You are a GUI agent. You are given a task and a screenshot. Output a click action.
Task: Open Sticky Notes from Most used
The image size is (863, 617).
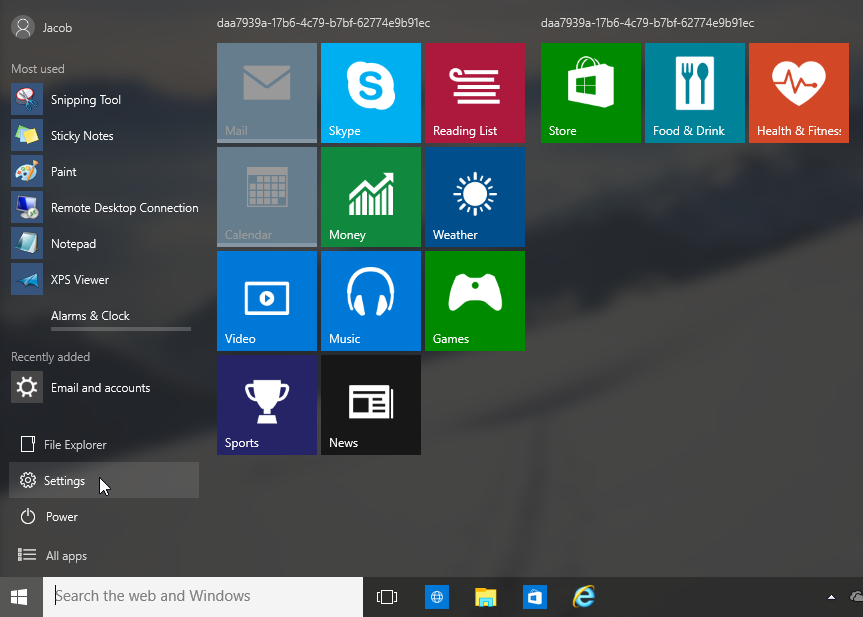tap(105, 135)
